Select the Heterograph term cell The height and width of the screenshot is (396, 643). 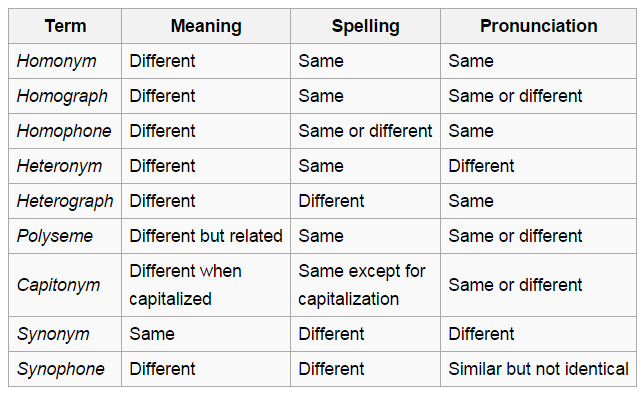pos(65,201)
